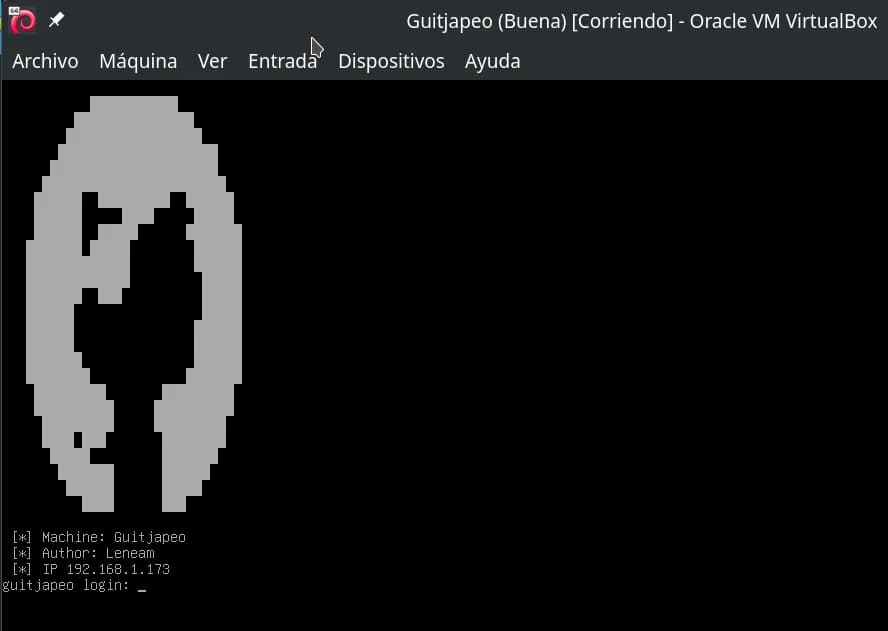Open the Ayuda menu
Screen dimensions: 888x631
pos(492,61)
